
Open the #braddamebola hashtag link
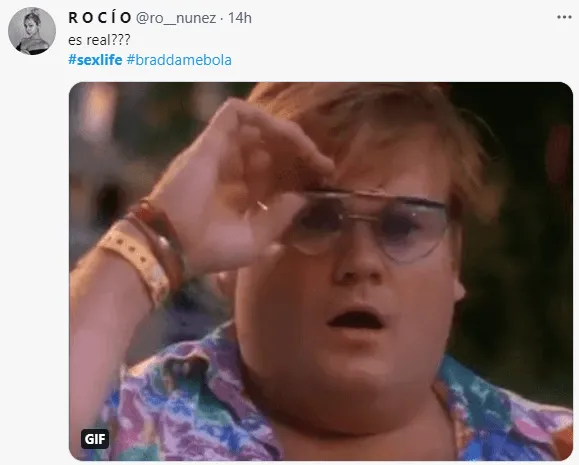point(179,60)
